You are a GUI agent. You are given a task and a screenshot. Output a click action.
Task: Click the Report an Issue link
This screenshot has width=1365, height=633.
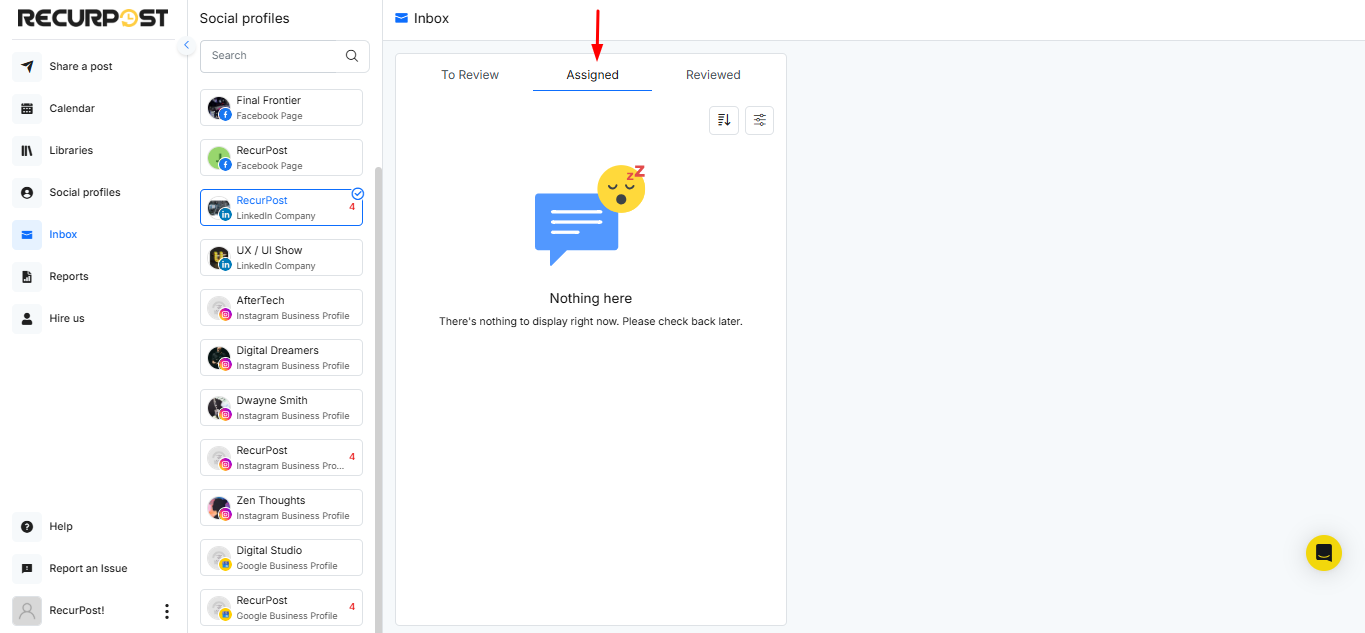[x=88, y=568]
